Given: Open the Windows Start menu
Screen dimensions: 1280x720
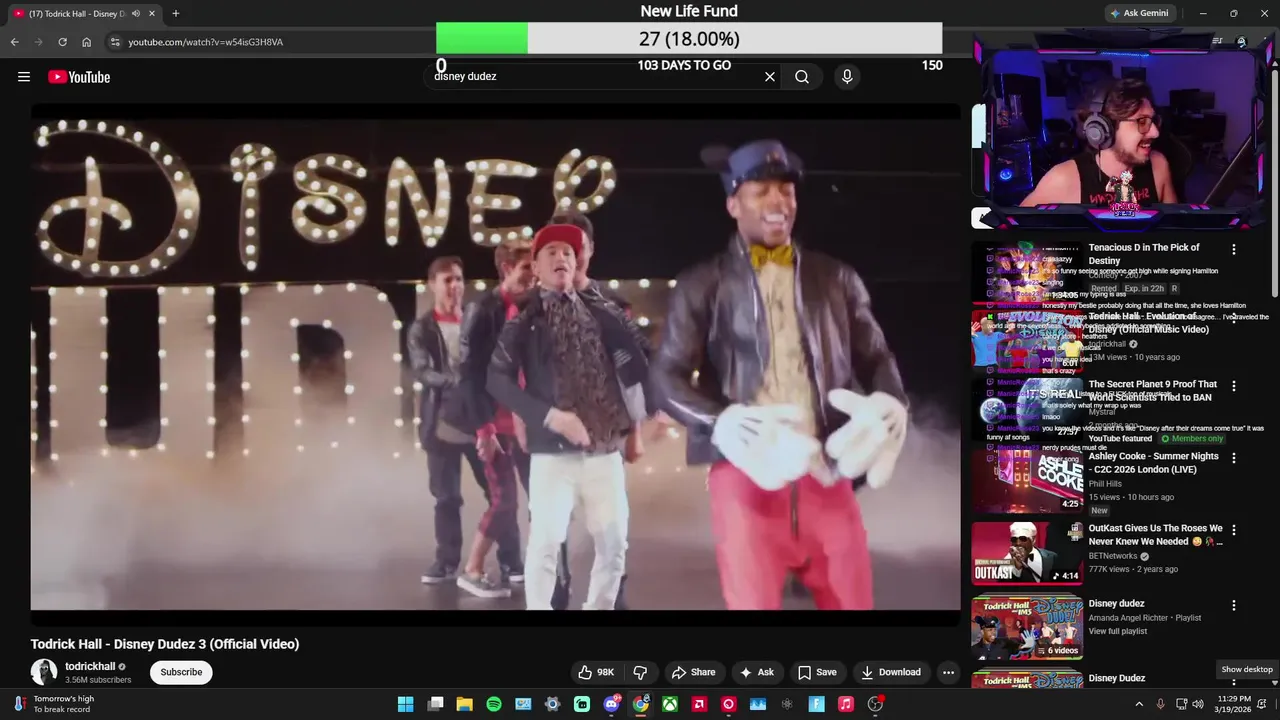Looking at the screenshot, I should click(x=405, y=704).
